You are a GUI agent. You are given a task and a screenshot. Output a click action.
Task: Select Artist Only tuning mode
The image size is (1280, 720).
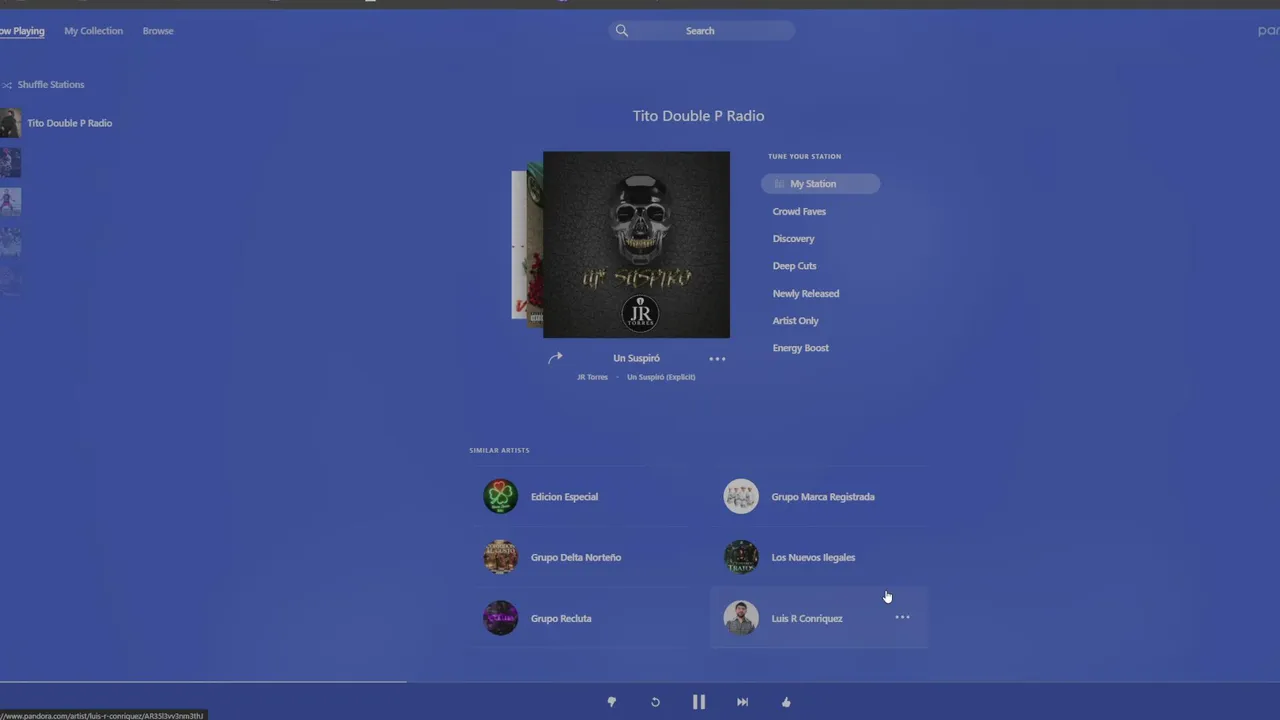coord(795,321)
